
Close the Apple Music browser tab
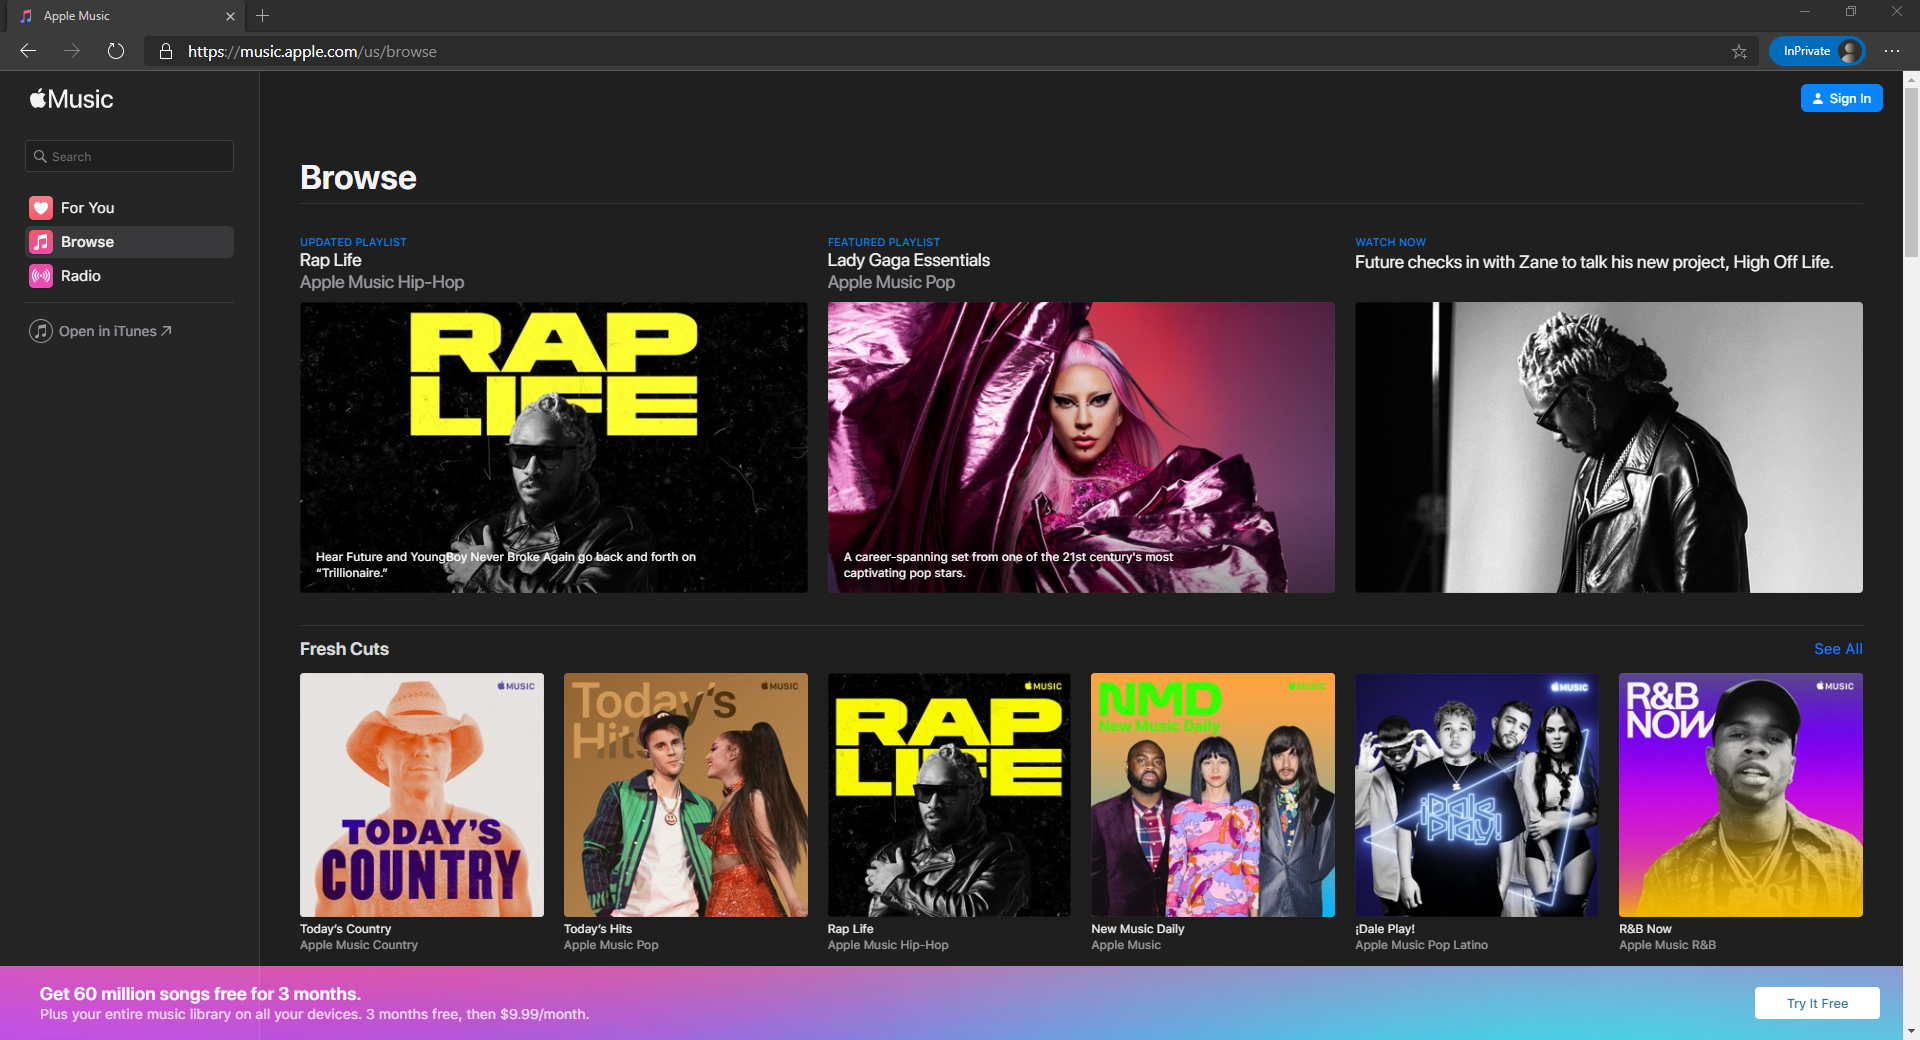(230, 16)
